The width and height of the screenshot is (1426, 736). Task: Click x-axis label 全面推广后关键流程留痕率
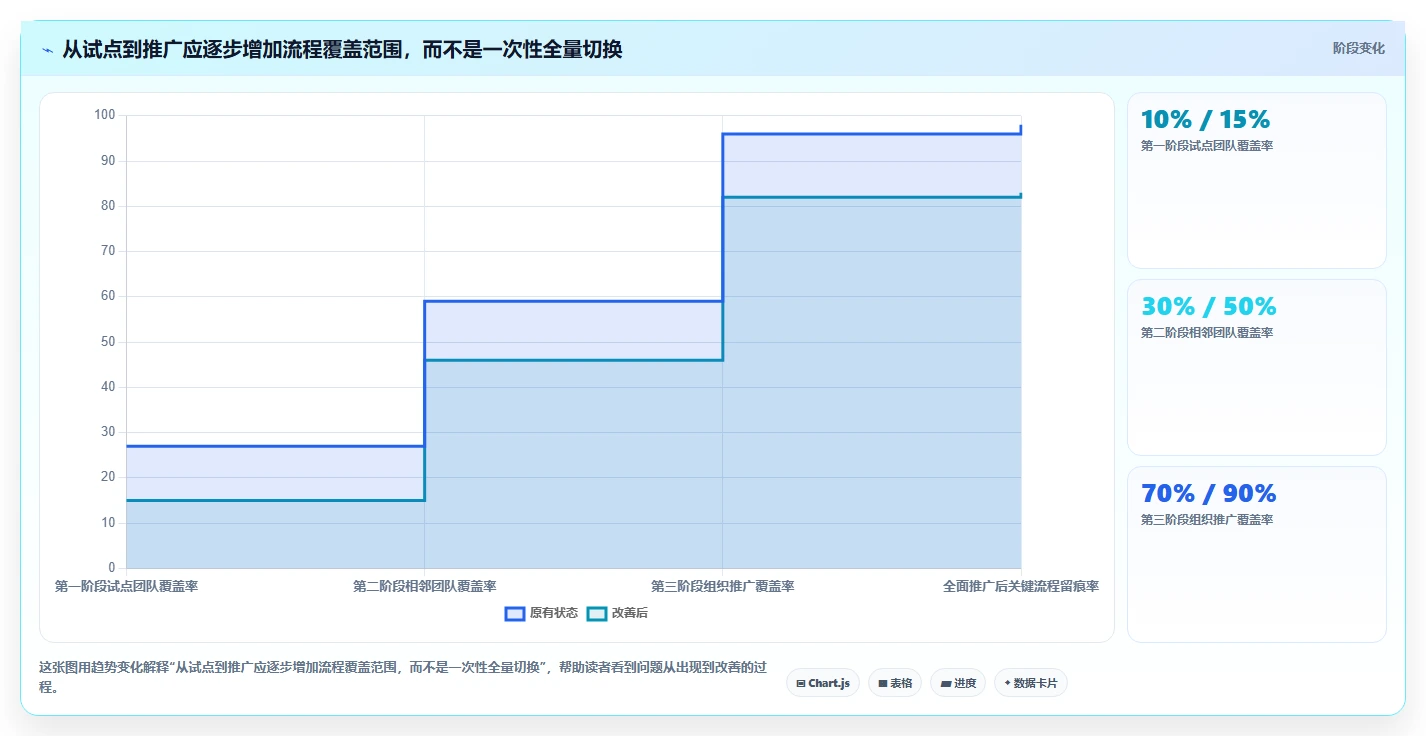(1020, 586)
